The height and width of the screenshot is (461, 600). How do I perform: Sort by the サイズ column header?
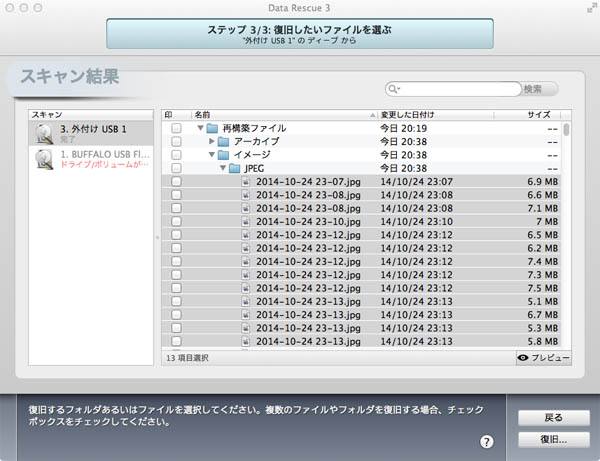coord(538,115)
